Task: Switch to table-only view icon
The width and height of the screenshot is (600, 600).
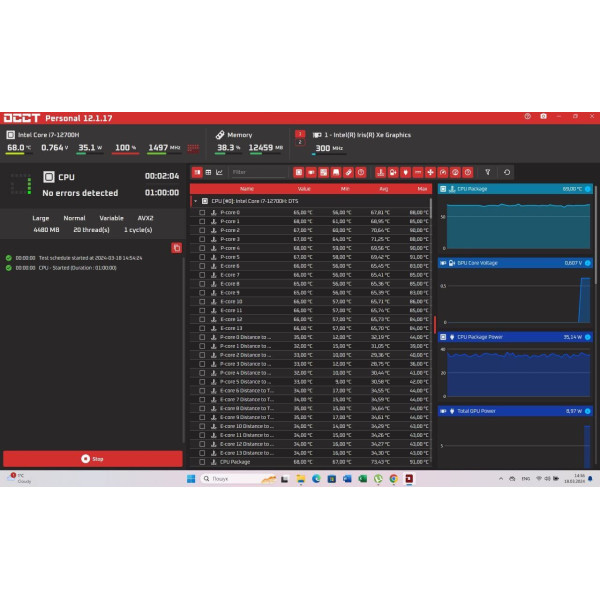Action: pos(208,173)
